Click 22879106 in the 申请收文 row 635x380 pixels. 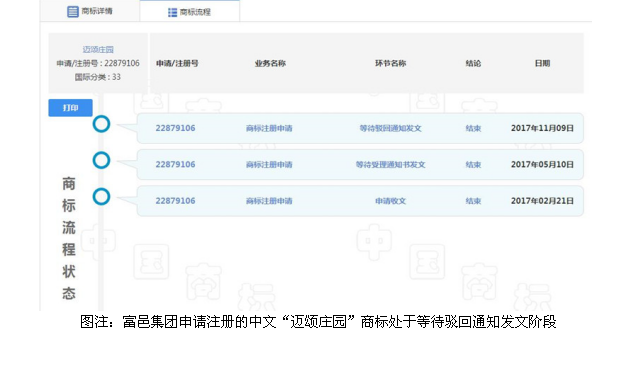(175, 201)
